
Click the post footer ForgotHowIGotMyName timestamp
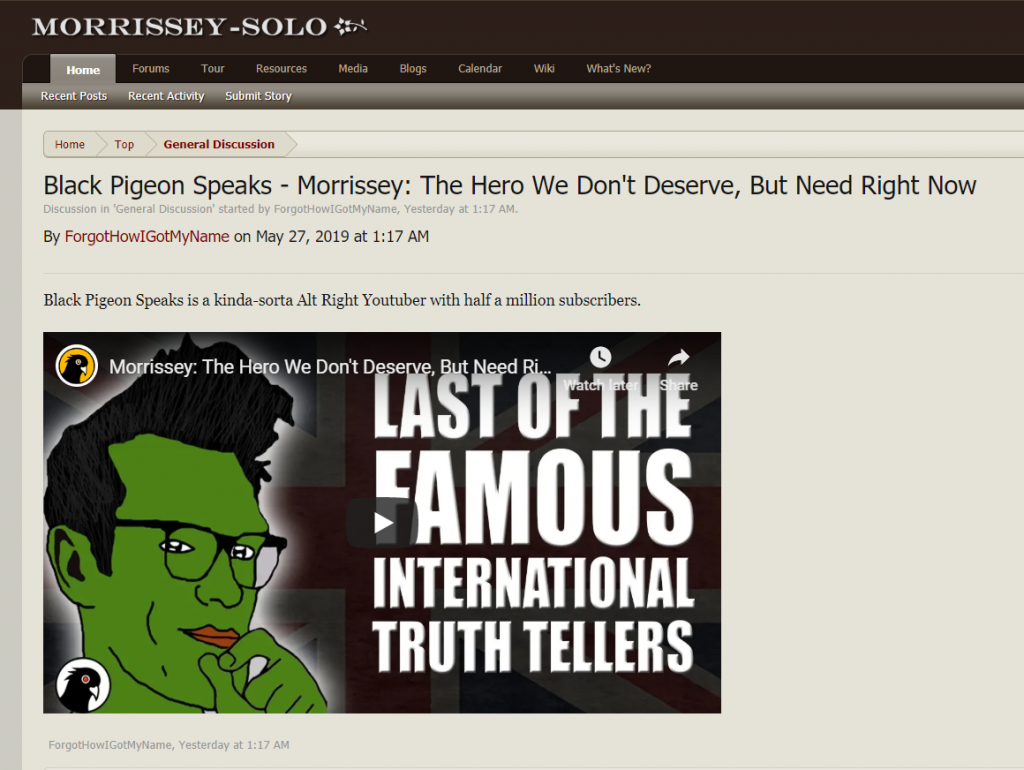[168, 745]
